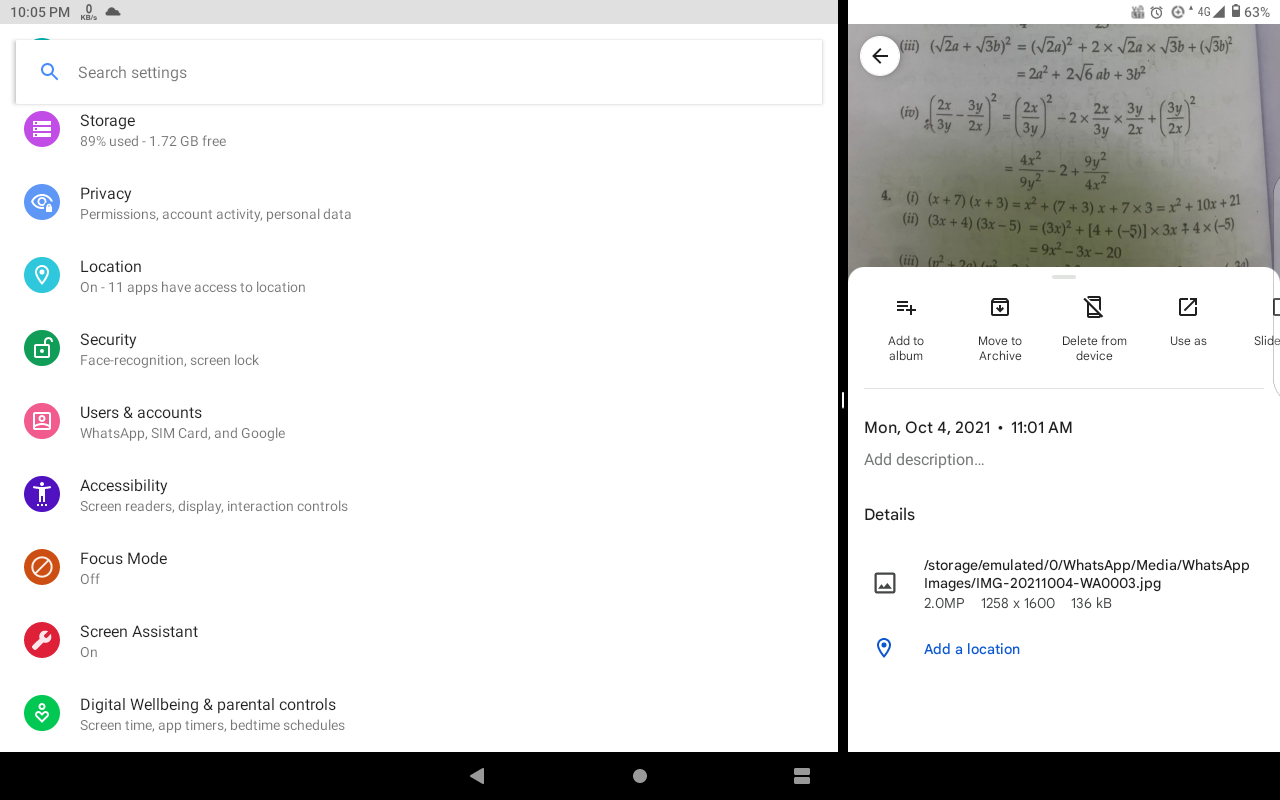Tap the 2.0MP megapixel text
1280x800 pixels.
(944, 603)
